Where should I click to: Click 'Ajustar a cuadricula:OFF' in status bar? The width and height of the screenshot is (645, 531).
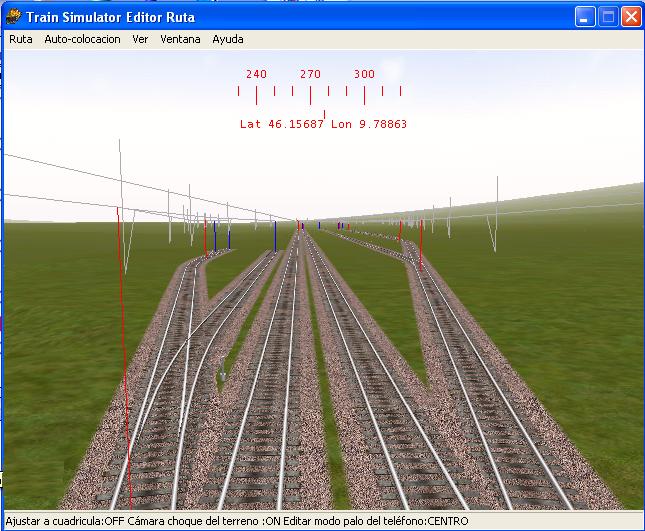pos(64,522)
